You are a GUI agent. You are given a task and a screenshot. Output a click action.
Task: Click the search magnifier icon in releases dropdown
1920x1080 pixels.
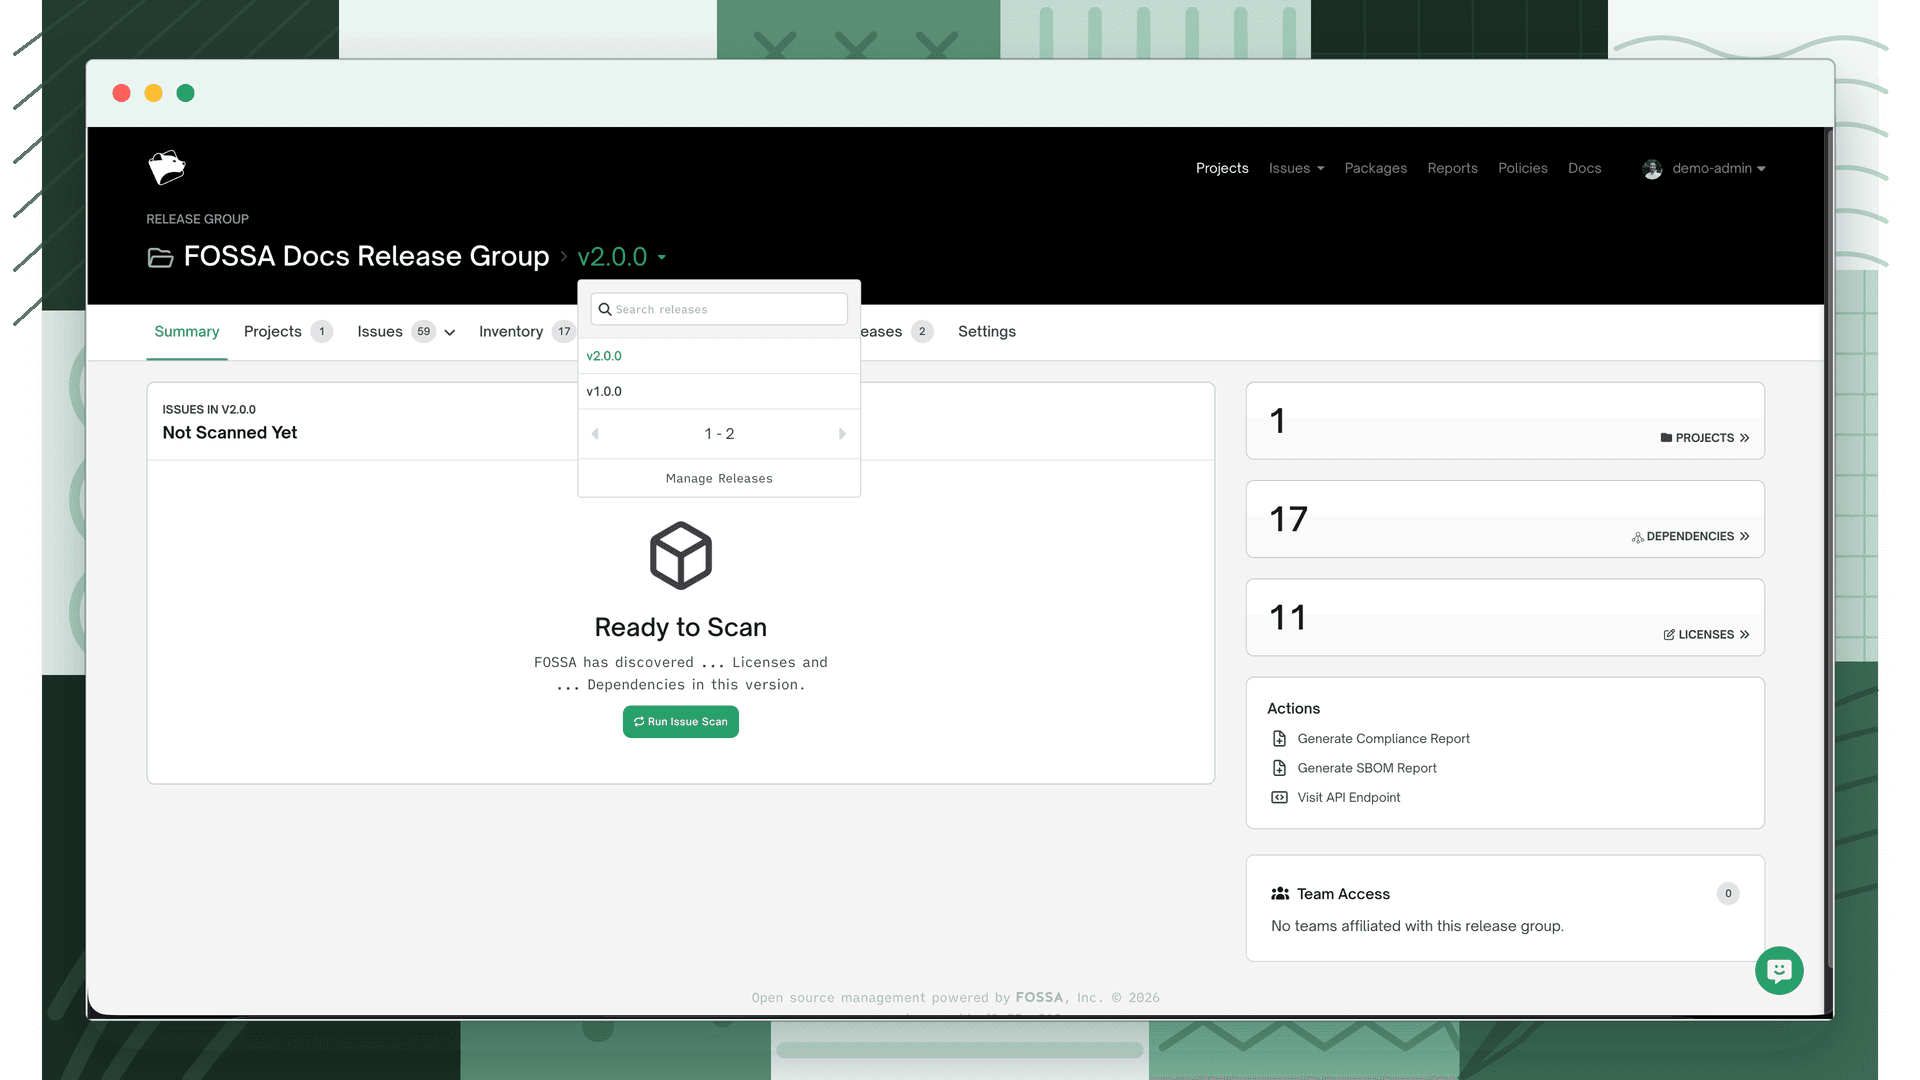point(605,310)
